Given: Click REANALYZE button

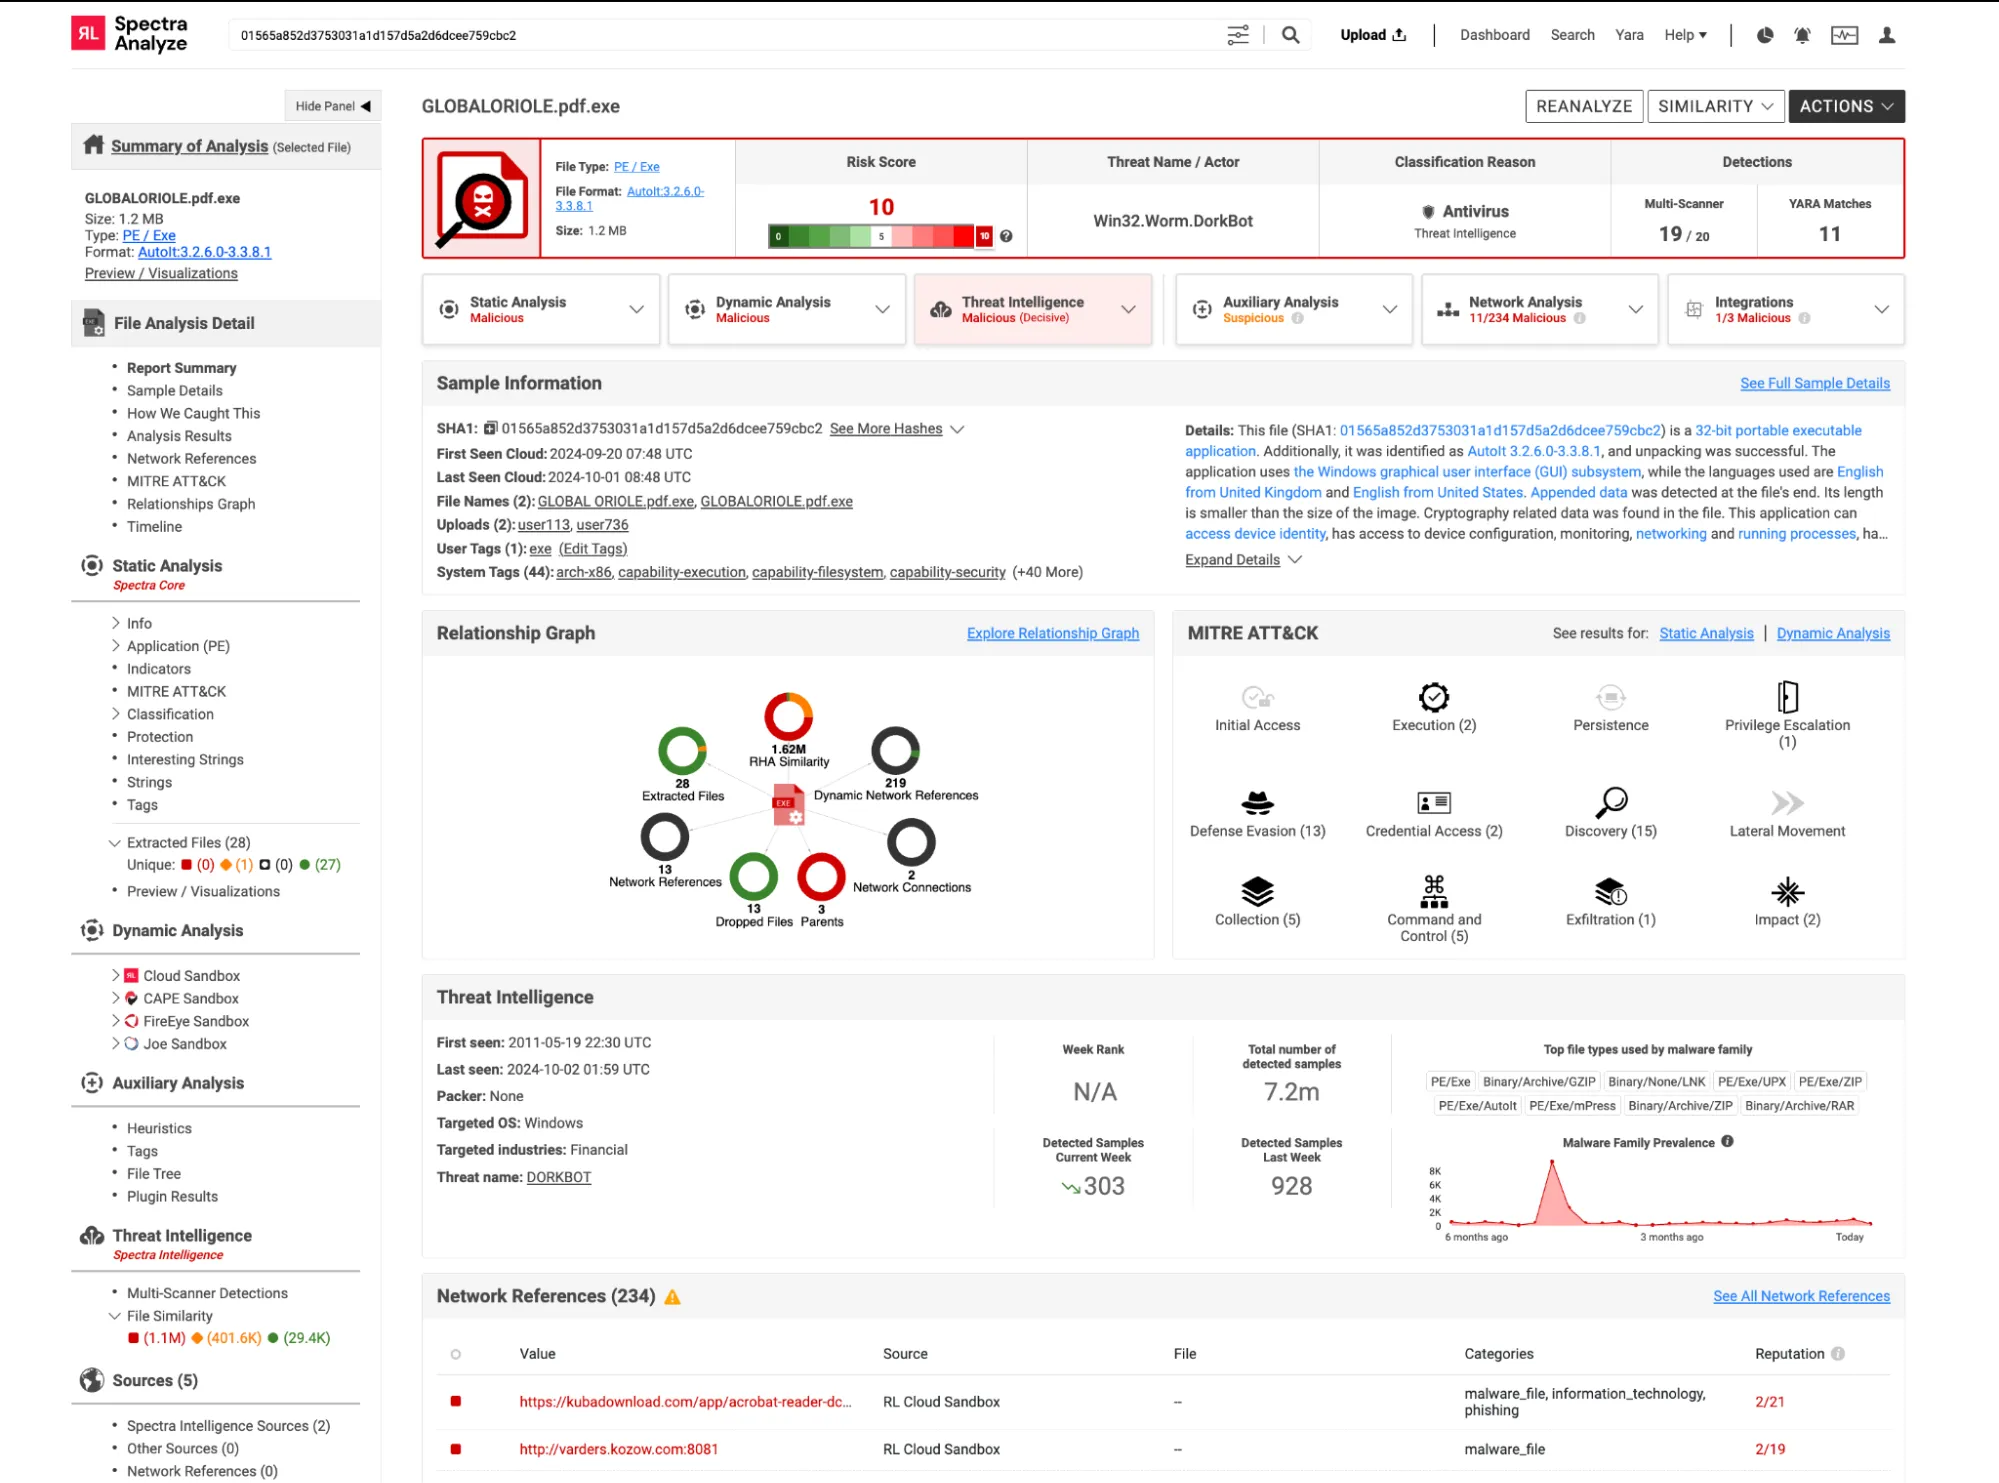Looking at the screenshot, I should 1584,106.
